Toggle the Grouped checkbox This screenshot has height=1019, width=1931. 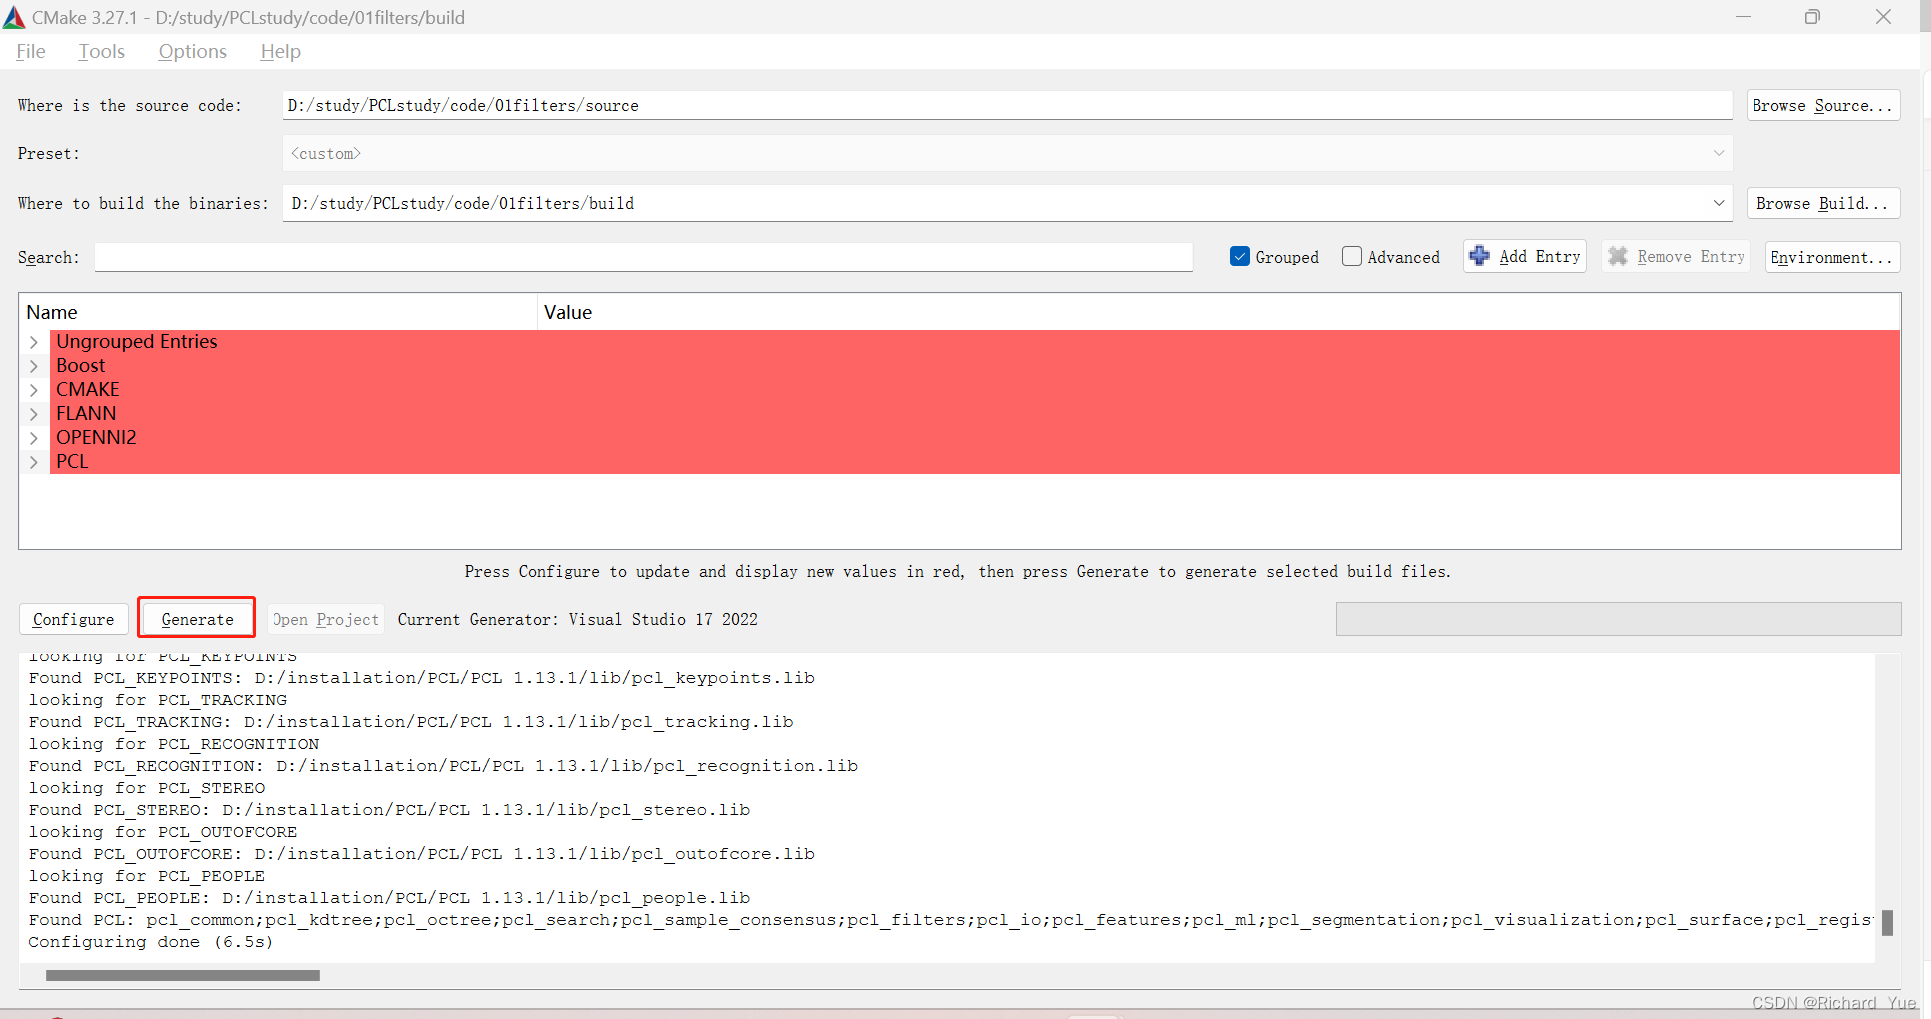1240,256
